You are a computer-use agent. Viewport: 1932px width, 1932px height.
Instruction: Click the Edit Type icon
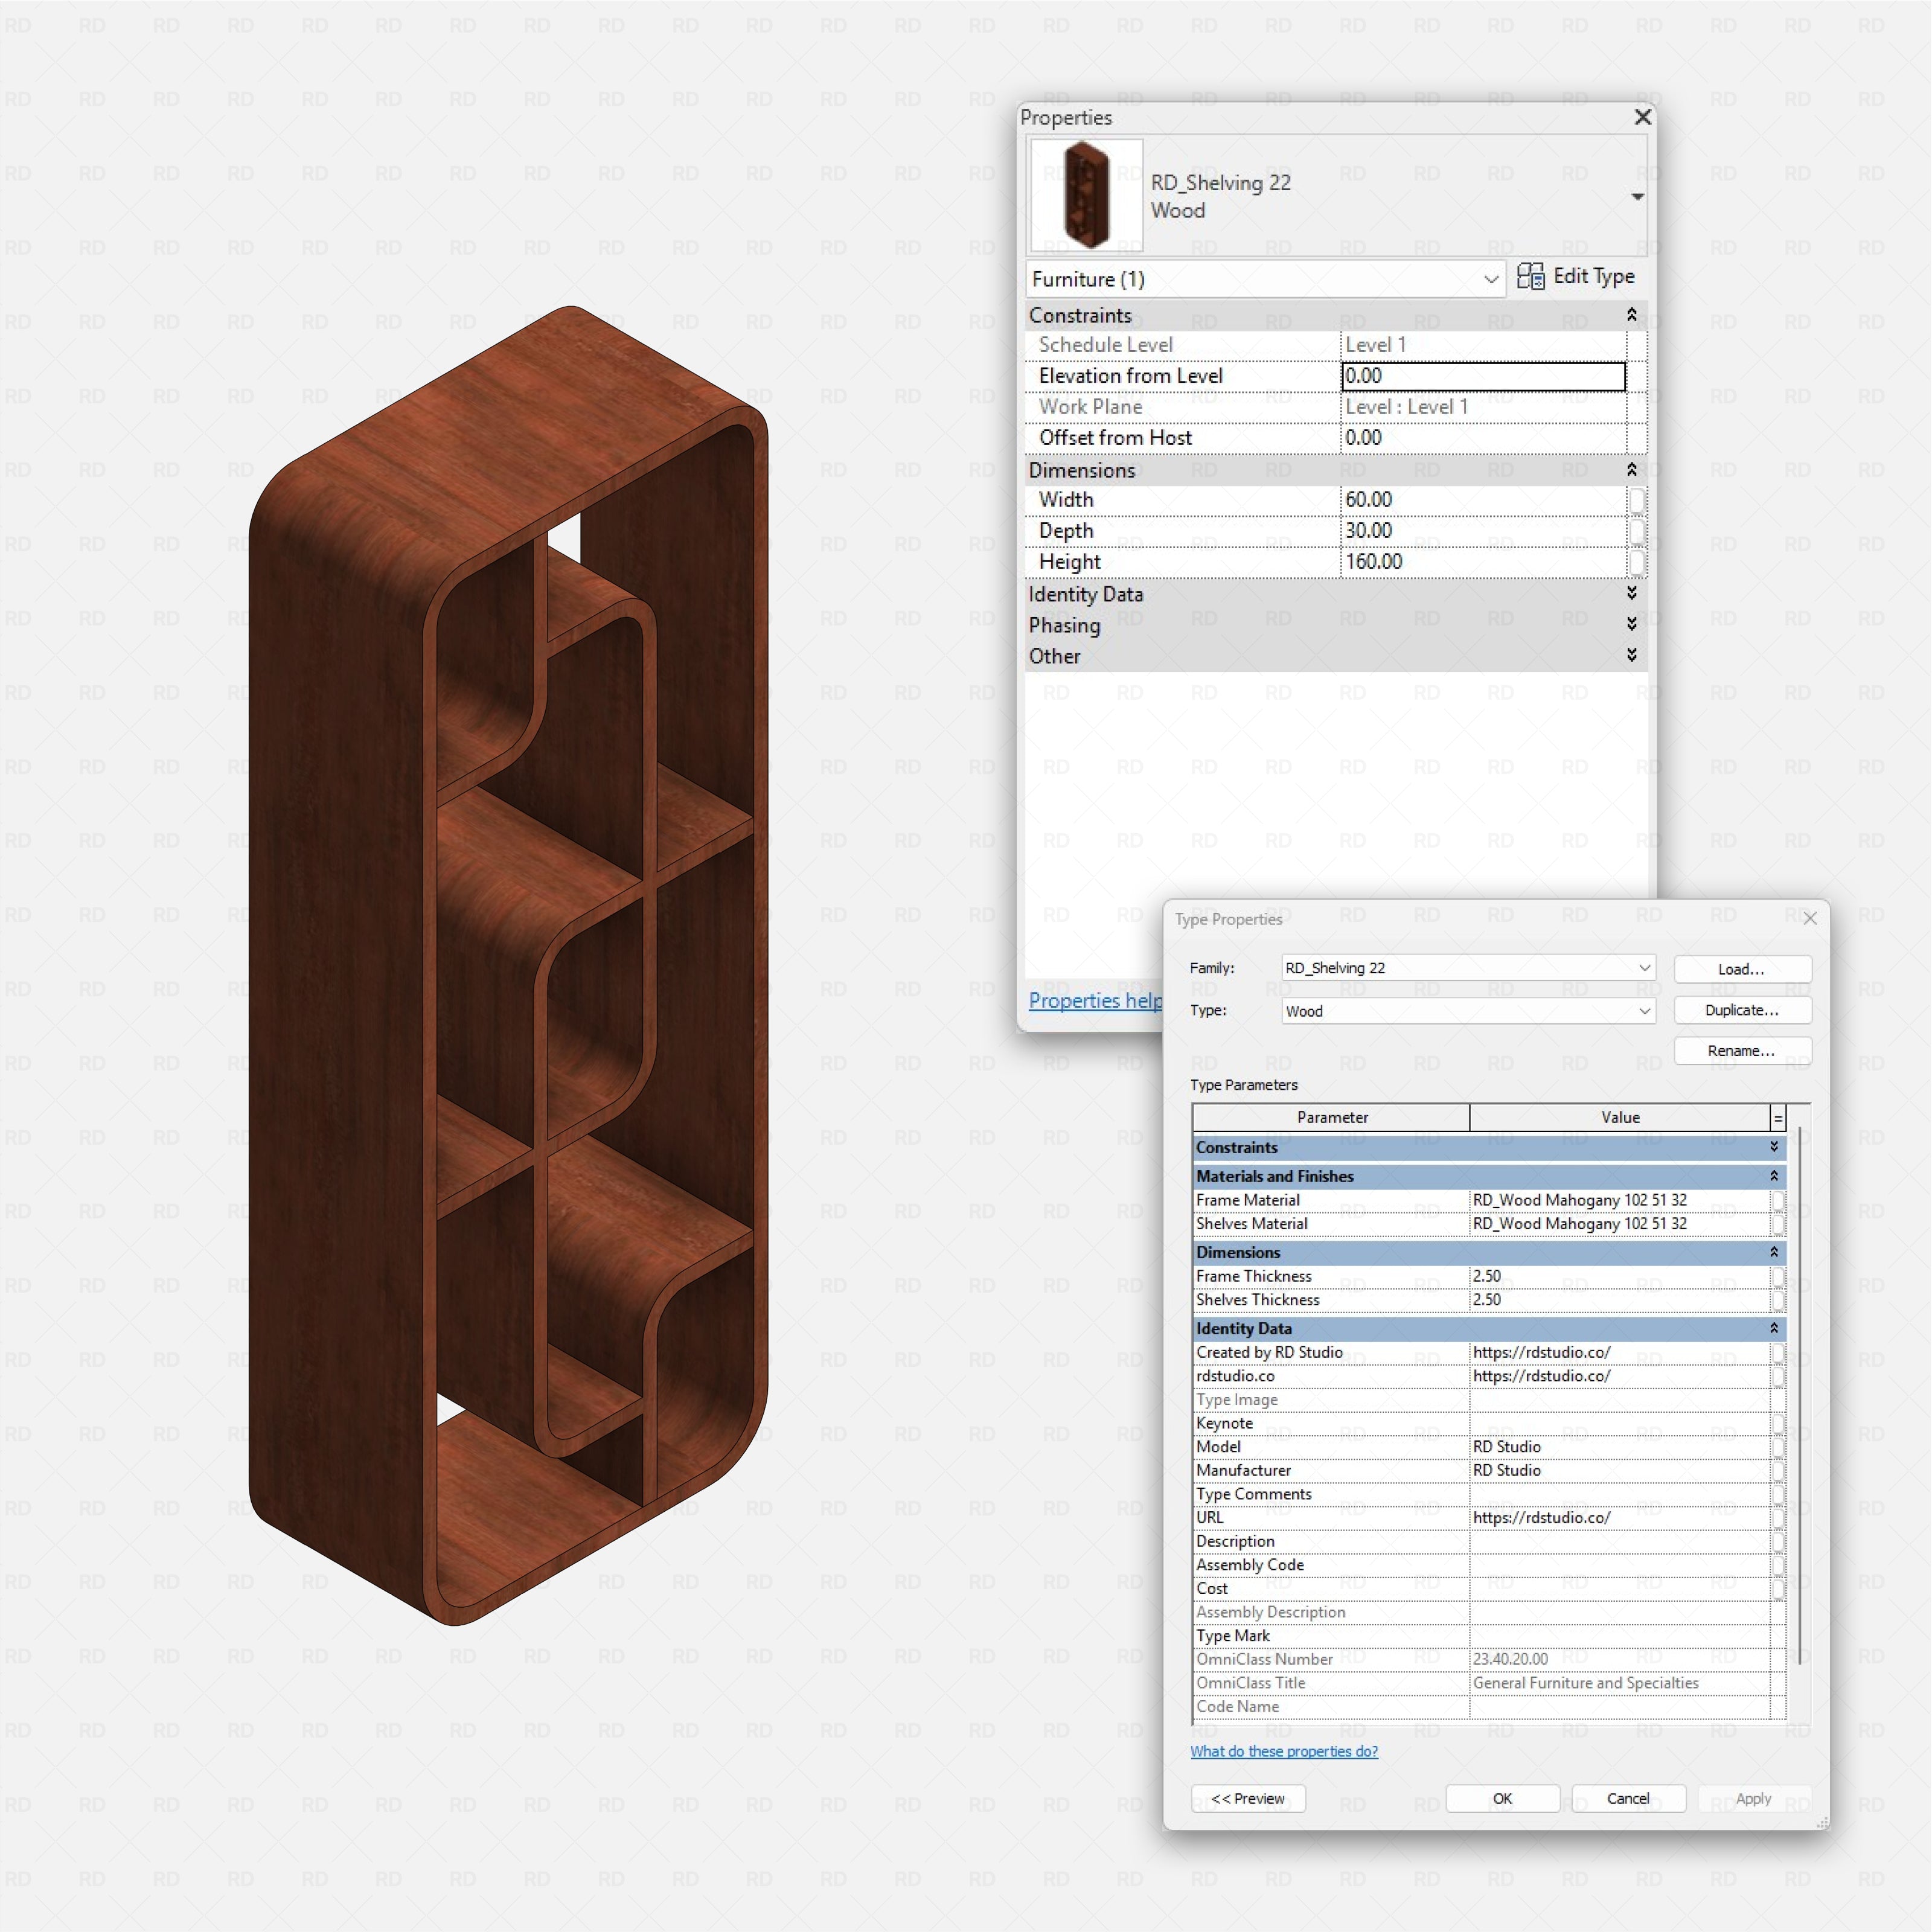click(1530, 276)
